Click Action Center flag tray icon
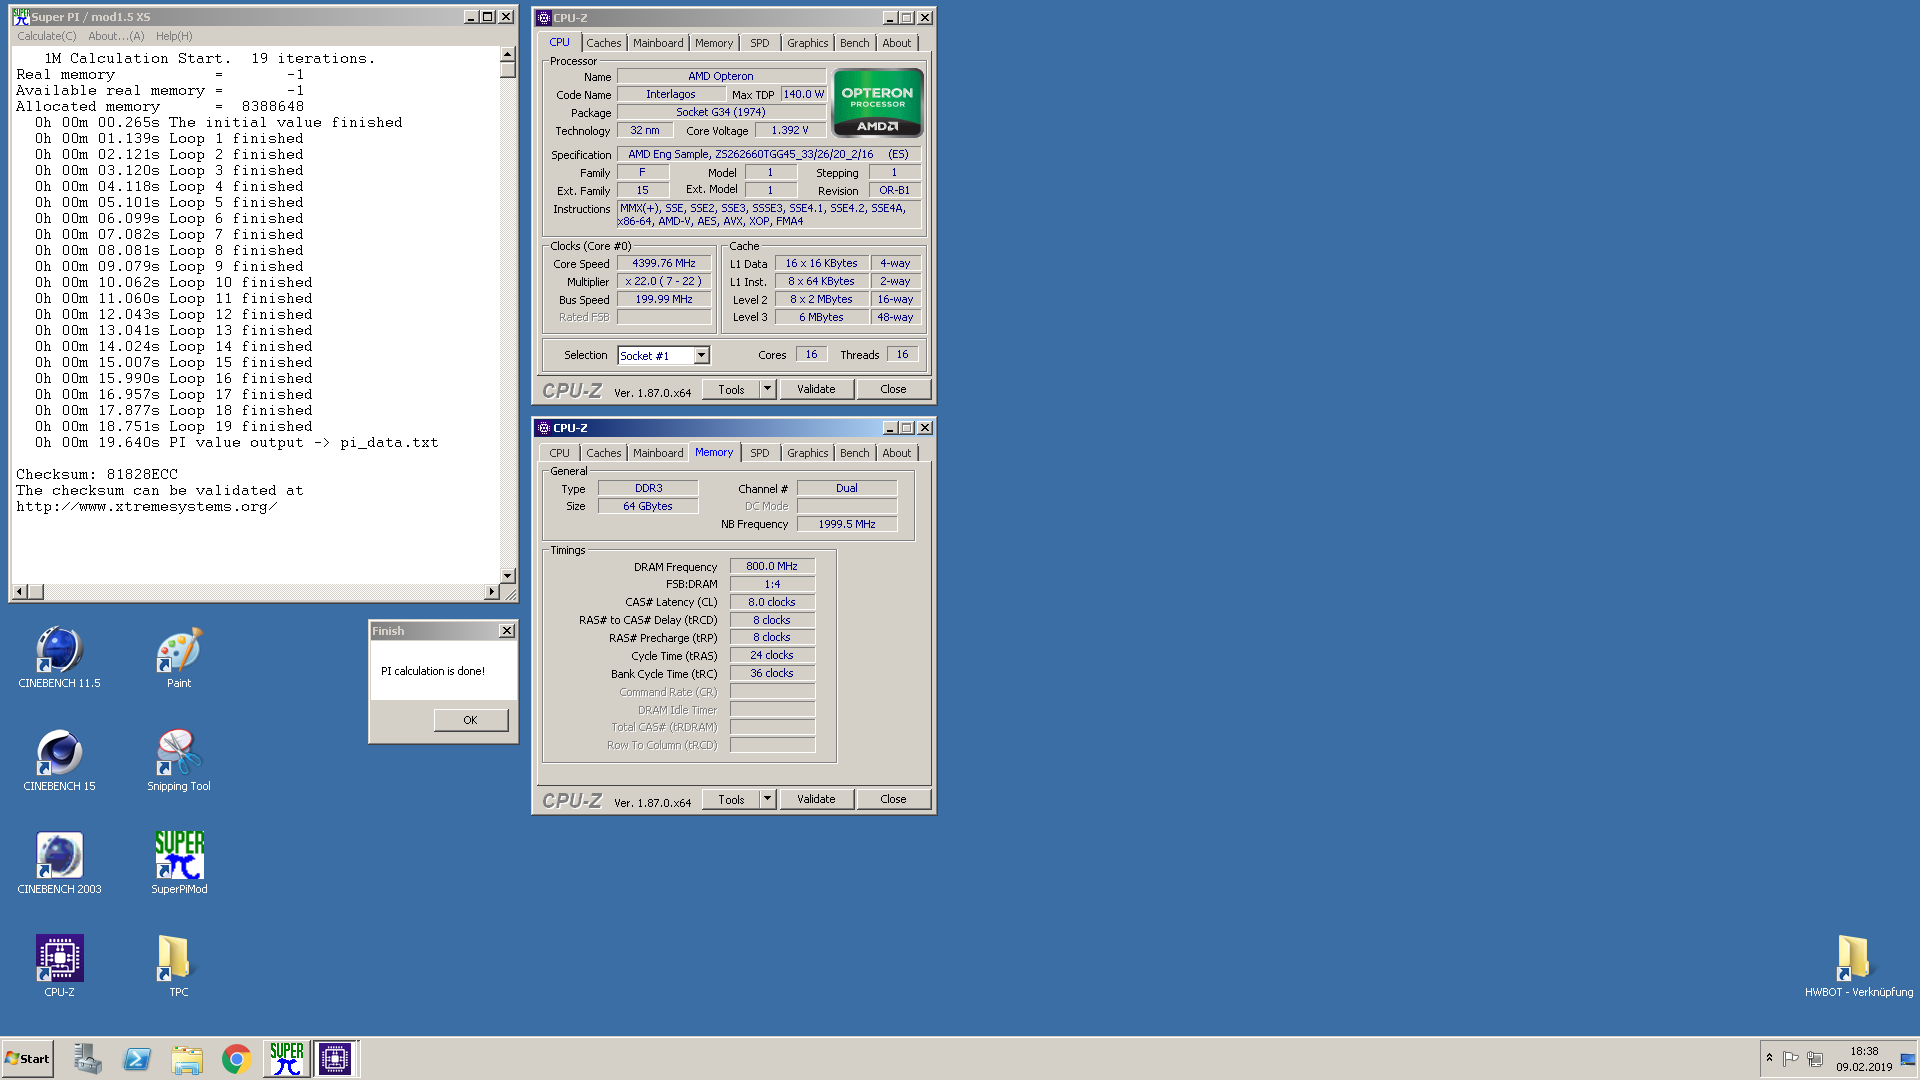 (1790, 1058)
